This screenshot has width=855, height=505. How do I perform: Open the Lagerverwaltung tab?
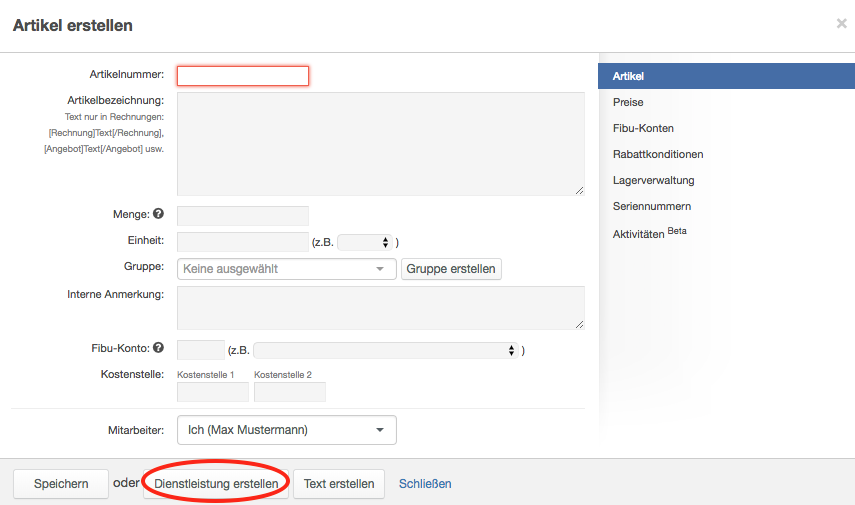point(654,181)
